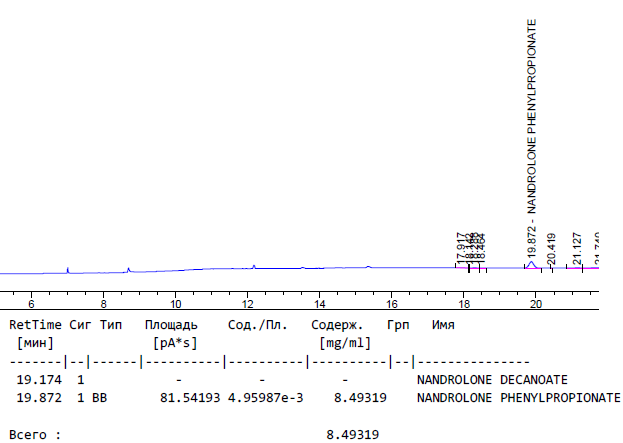Click the small peak near 7 minutes
The image size is (623, 443).
click(x=67, y=269)
